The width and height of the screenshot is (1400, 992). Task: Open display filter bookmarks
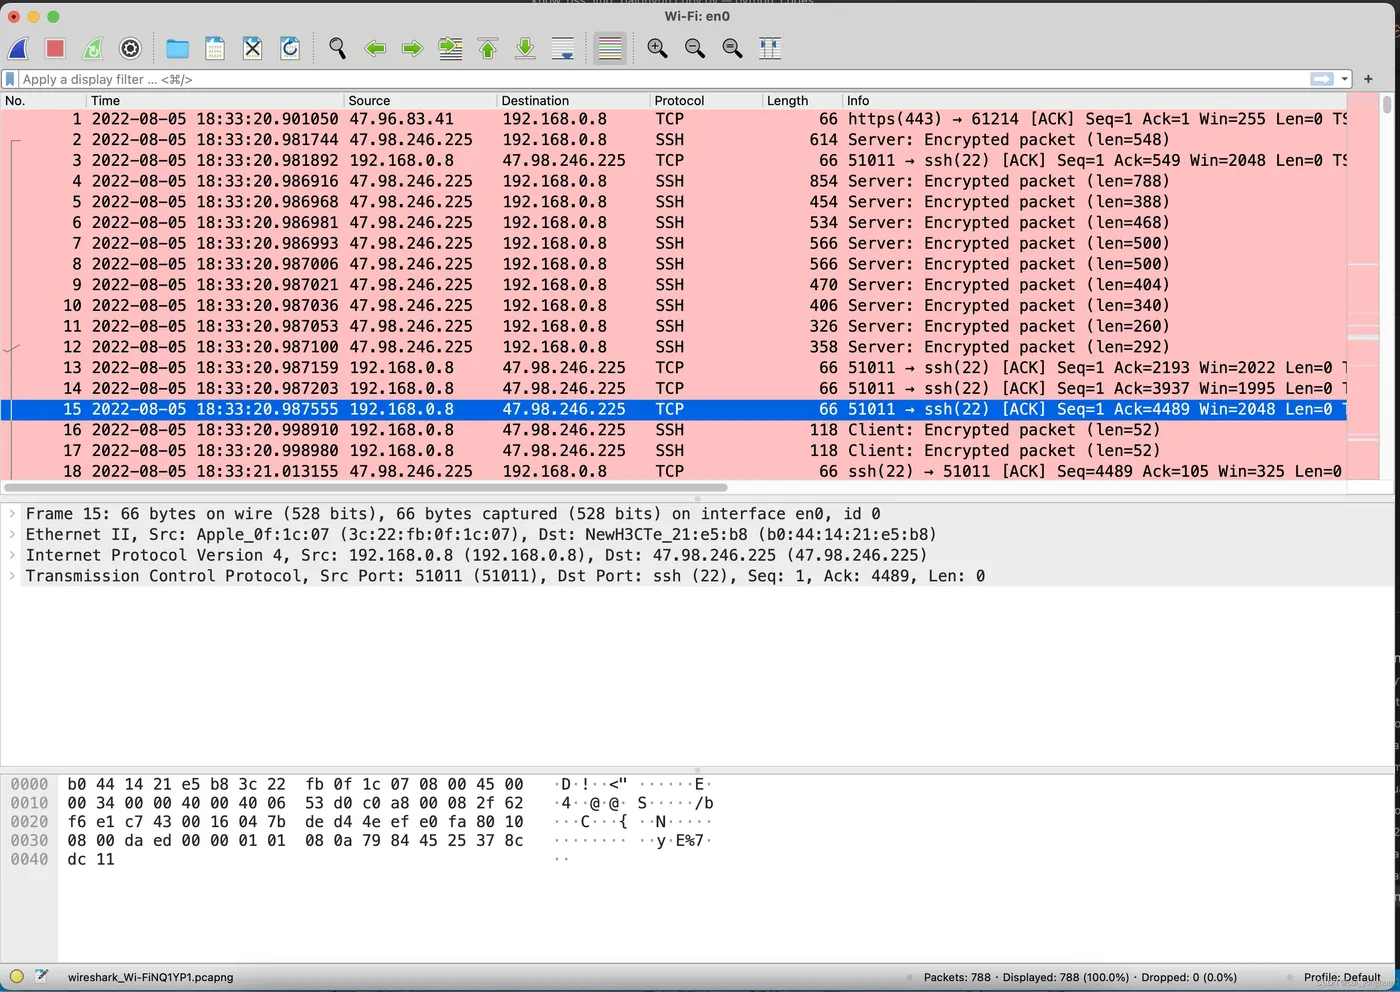pyautogui.click(x=10, y=79)
